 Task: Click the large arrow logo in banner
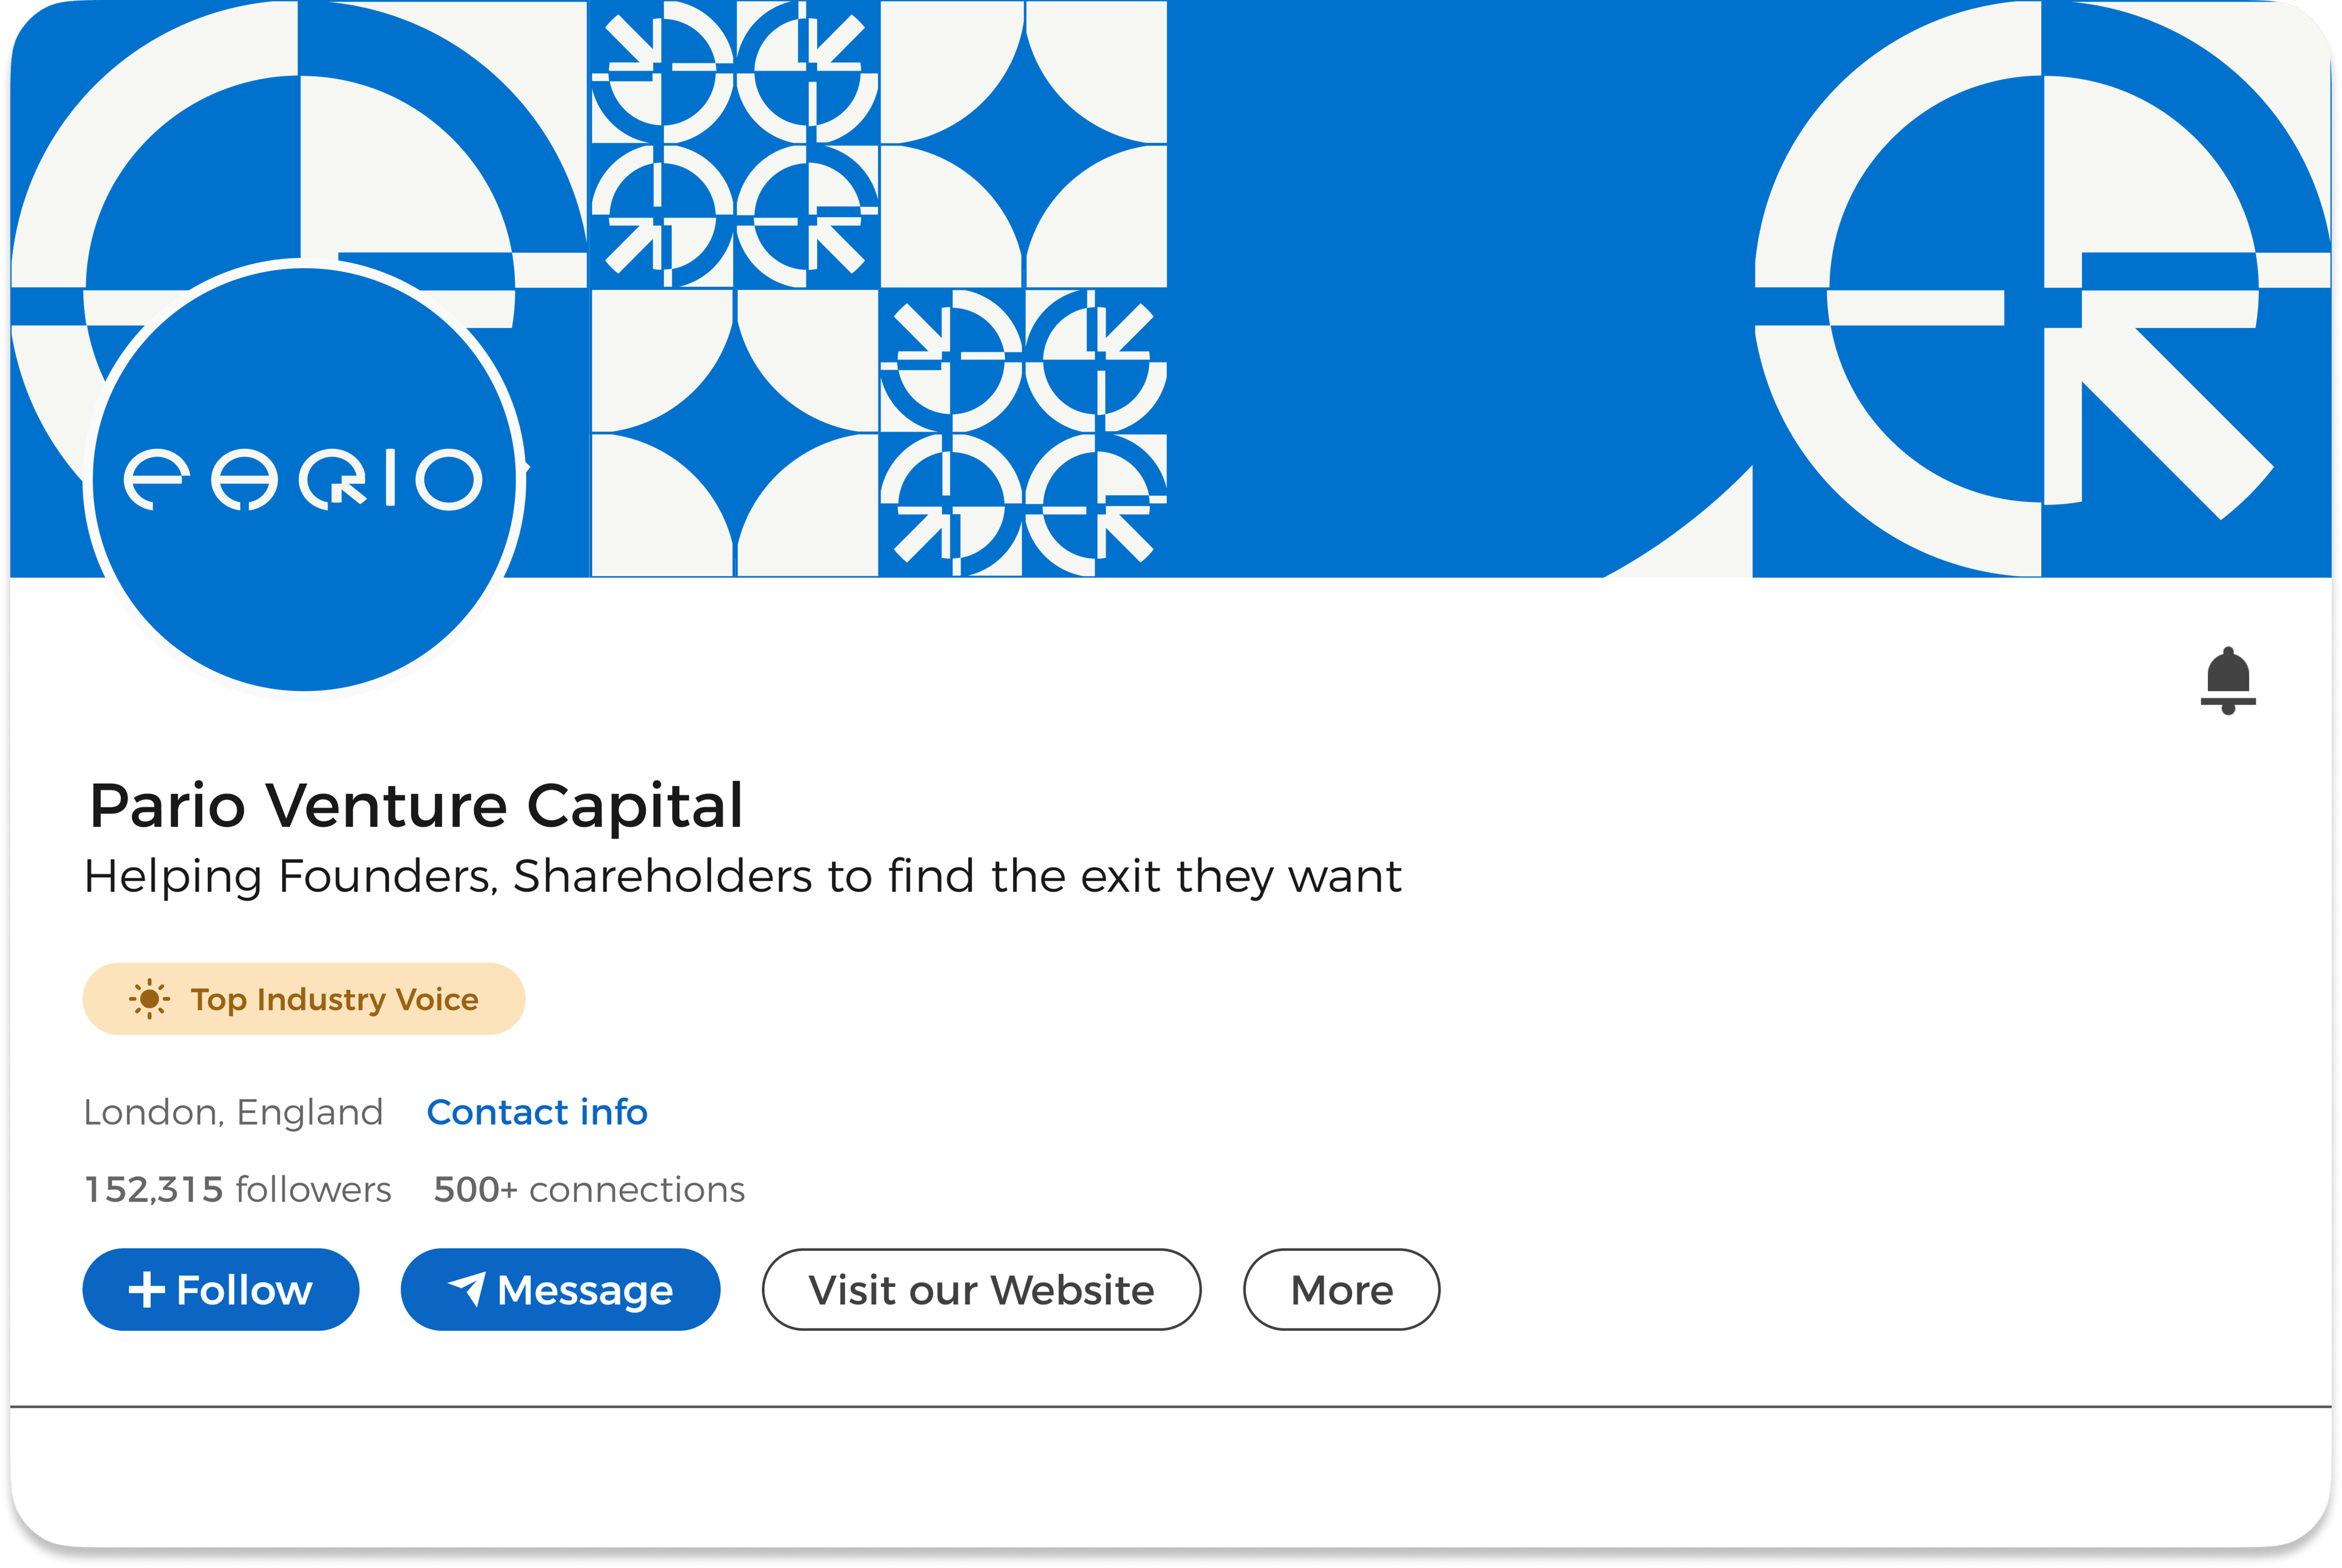pyautogui.click(x=2042, y=288)
